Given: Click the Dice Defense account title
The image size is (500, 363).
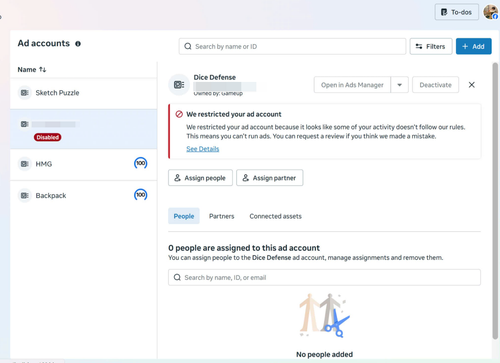Looking at the screenshot, I should pyautogui.click(x=215, y=77).
